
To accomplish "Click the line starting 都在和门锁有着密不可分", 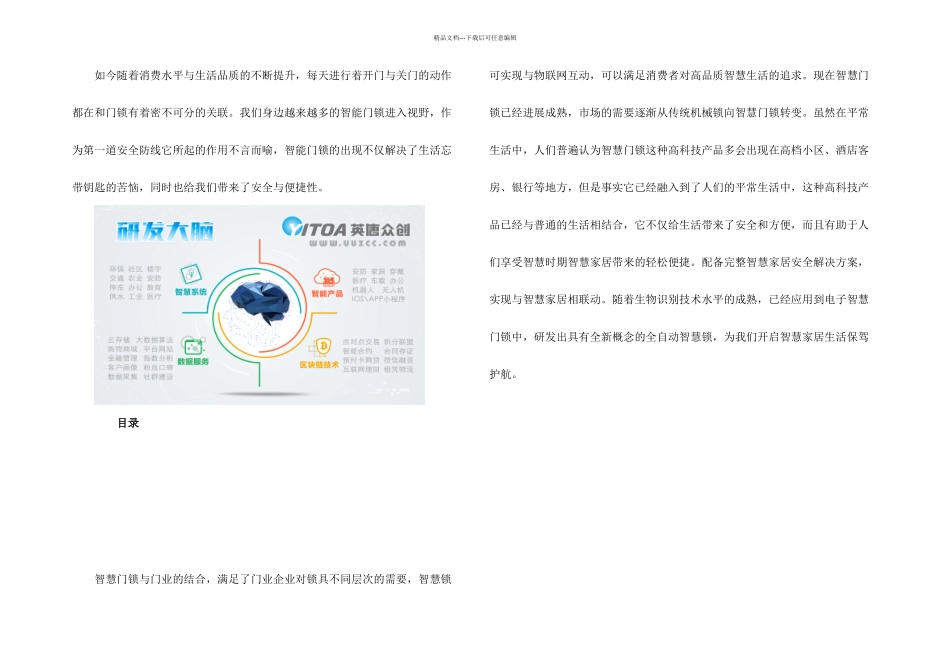I will click(262, 113).
